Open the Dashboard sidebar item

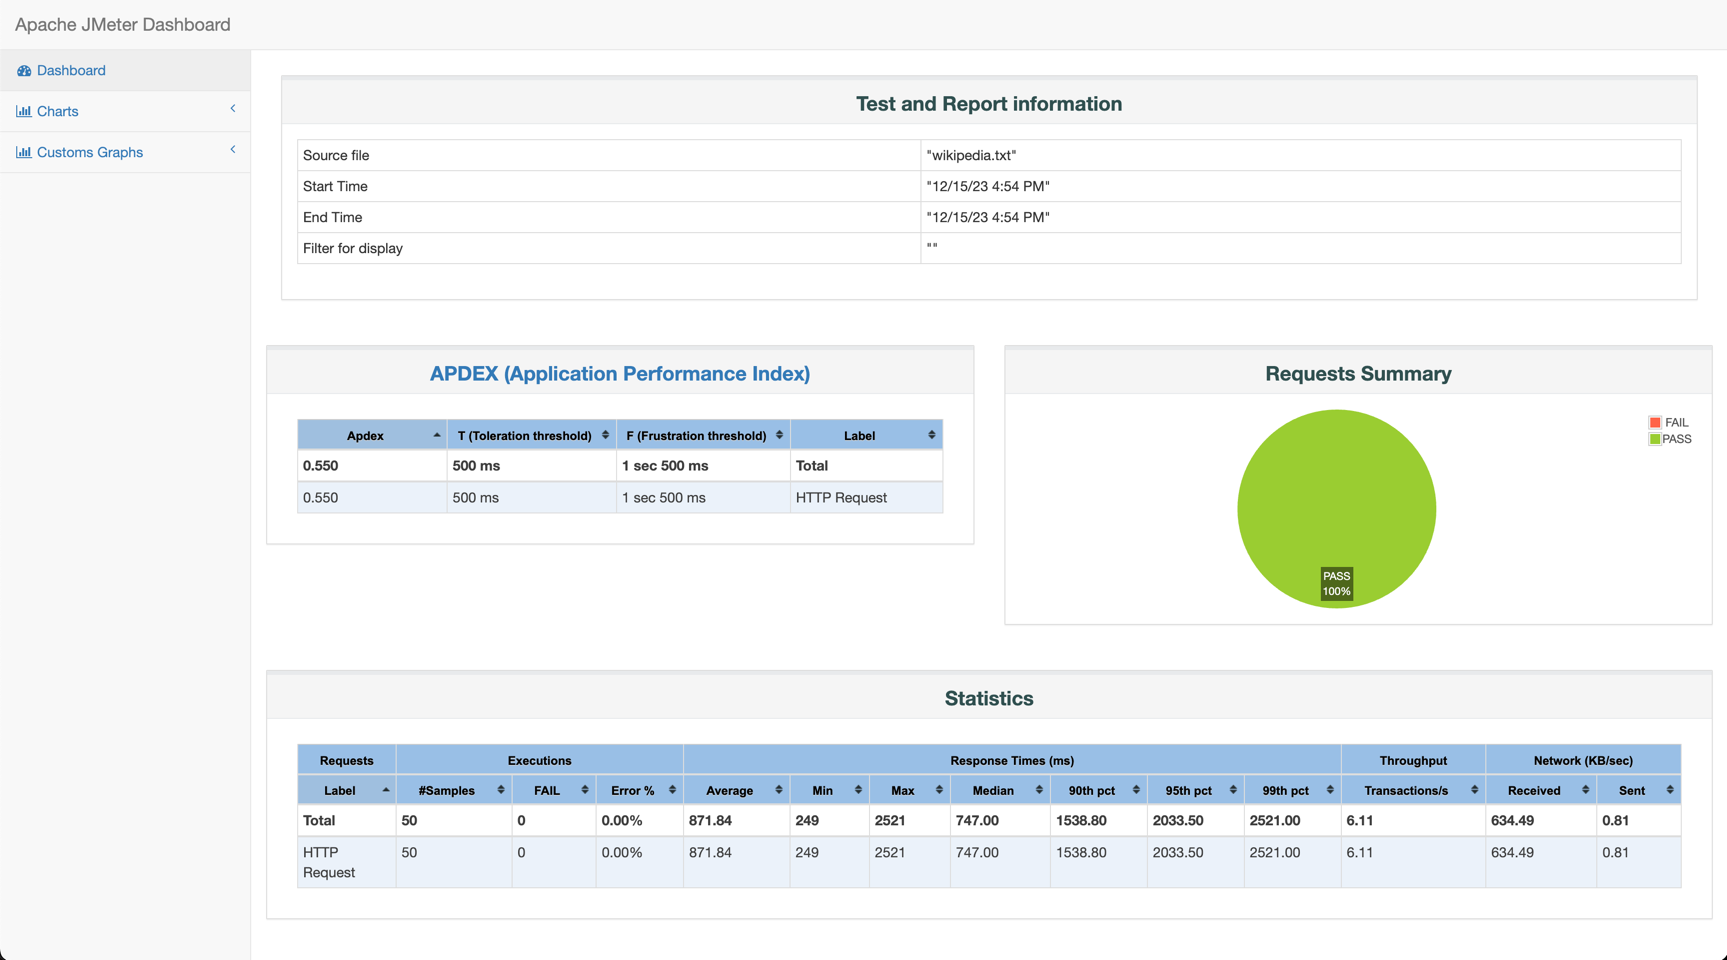[71, 71]
